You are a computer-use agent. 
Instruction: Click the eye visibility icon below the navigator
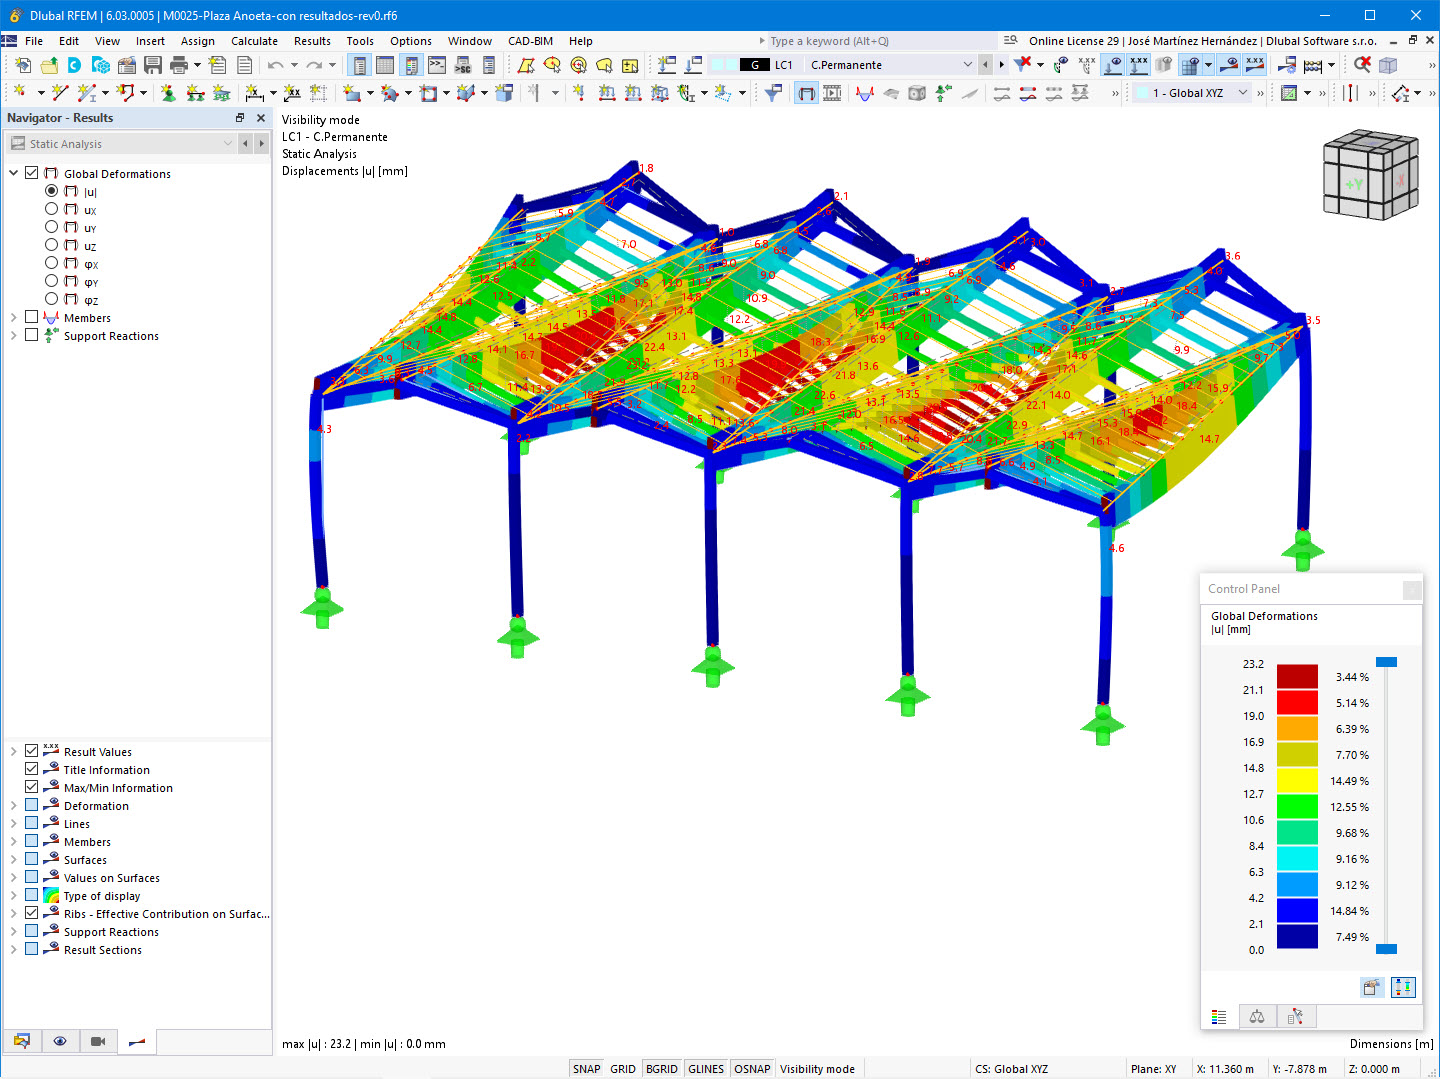[60, 1041]
